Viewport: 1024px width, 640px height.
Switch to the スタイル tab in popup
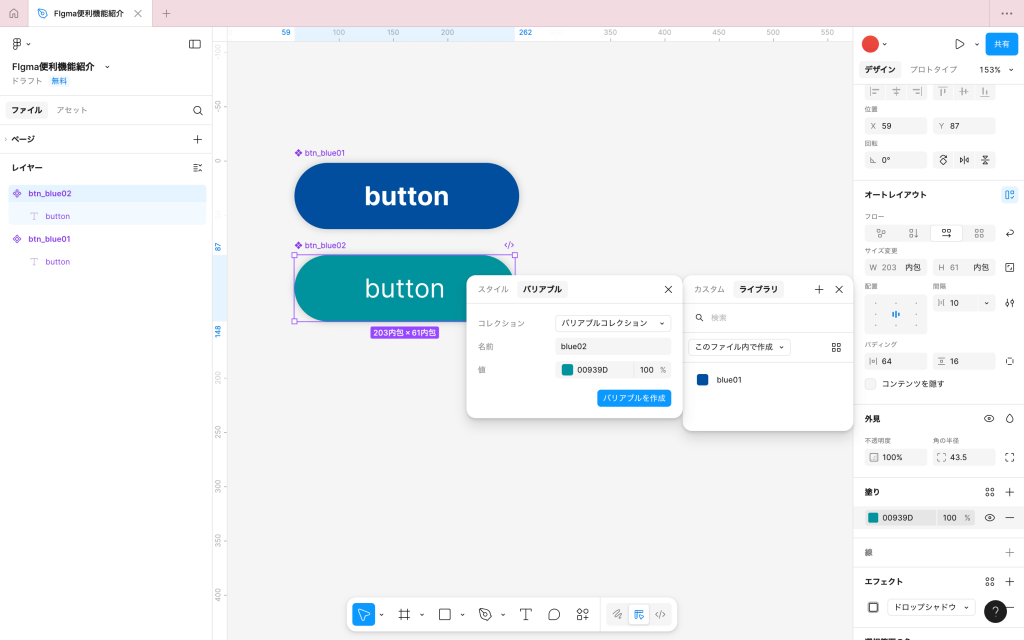[x=493, y=289]
